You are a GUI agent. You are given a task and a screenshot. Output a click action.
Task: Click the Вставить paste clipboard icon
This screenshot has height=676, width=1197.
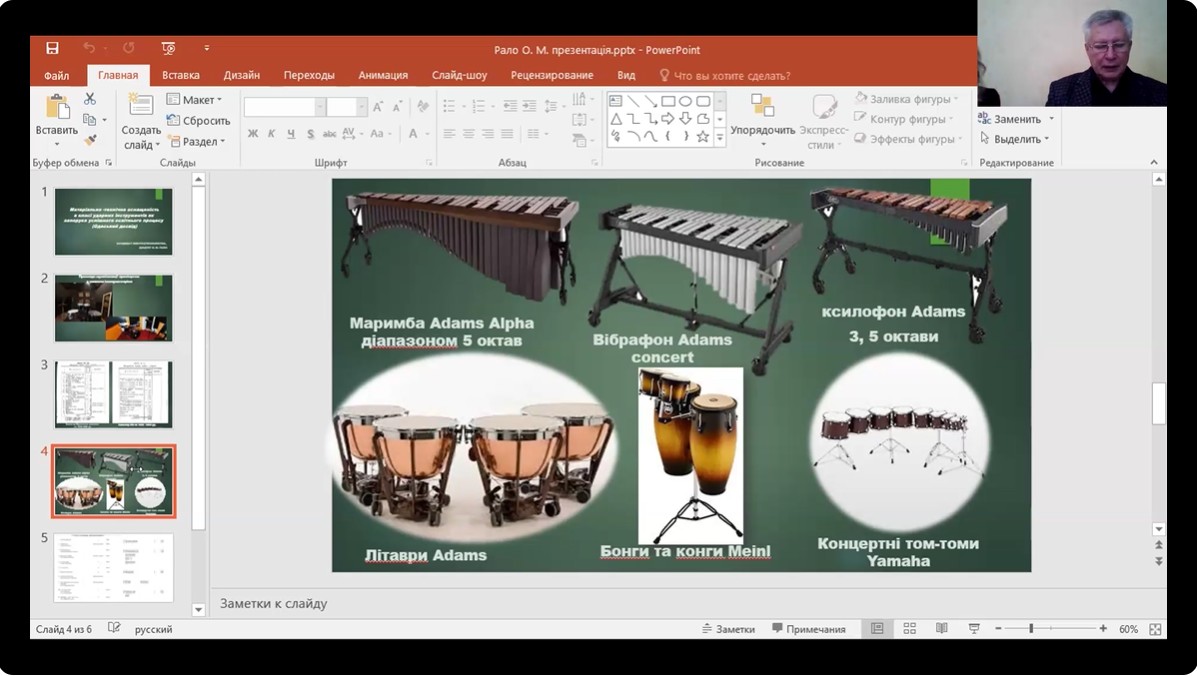click(x=57, y=107)
